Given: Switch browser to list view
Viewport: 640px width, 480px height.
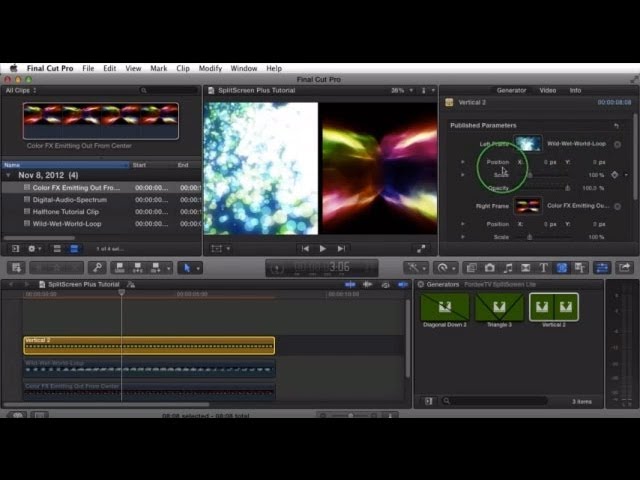Looking at the screenshot, I should pyautogui.click(x=74, y=249).
